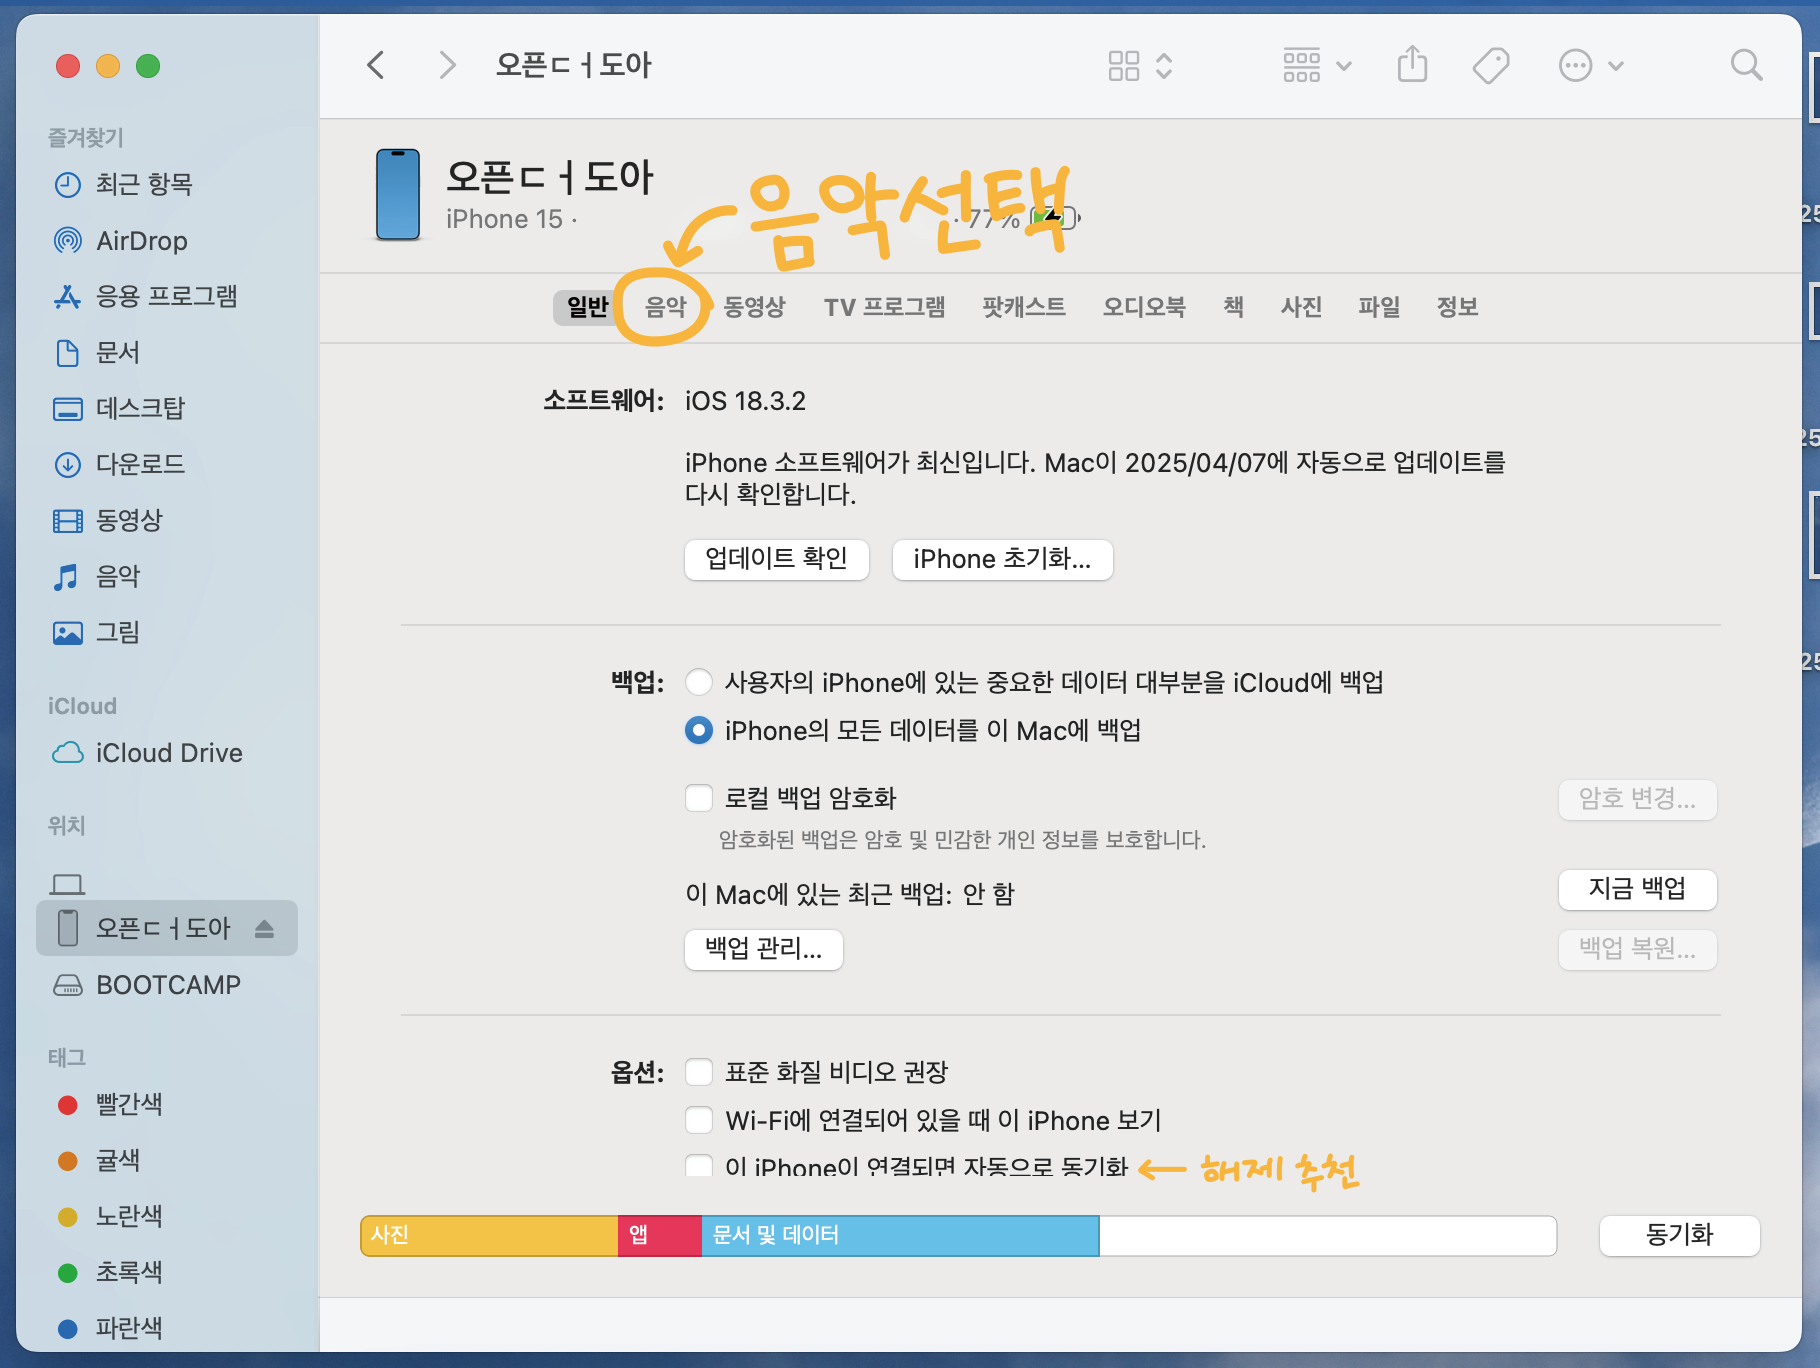1820x1368 pixels.
Task: Go forward with the right chevron
Action: tap(447, 66)
